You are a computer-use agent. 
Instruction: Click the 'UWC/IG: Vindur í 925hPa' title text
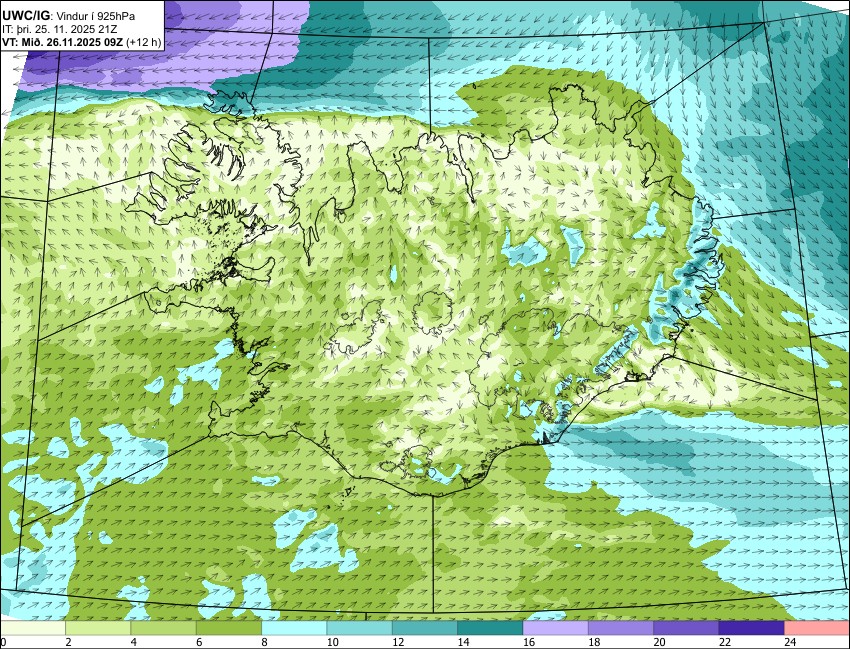(x=68, y=16)
